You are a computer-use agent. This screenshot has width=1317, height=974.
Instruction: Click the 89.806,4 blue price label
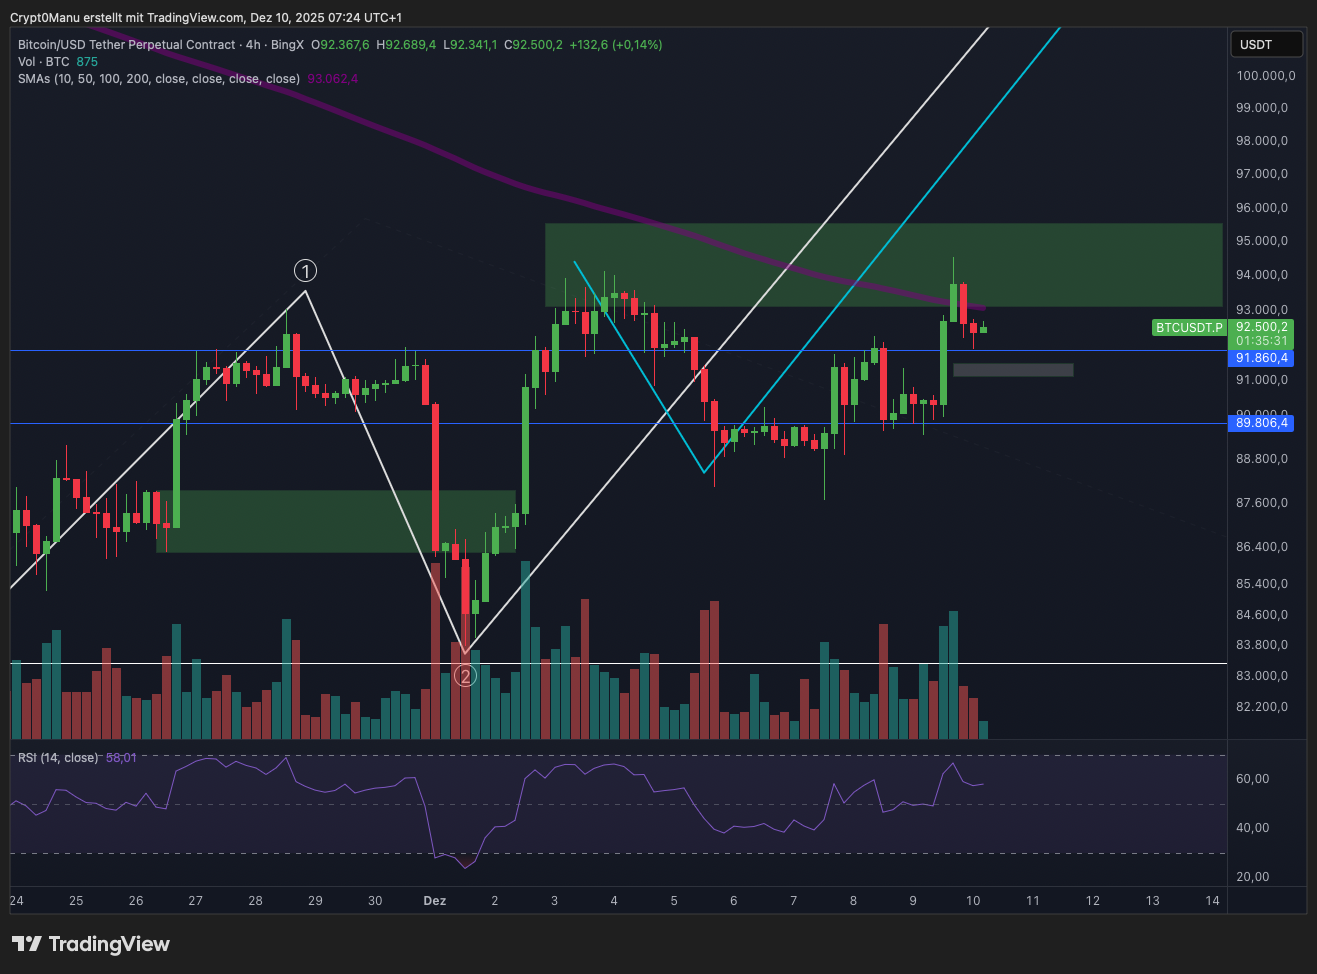click(1261, 423)
